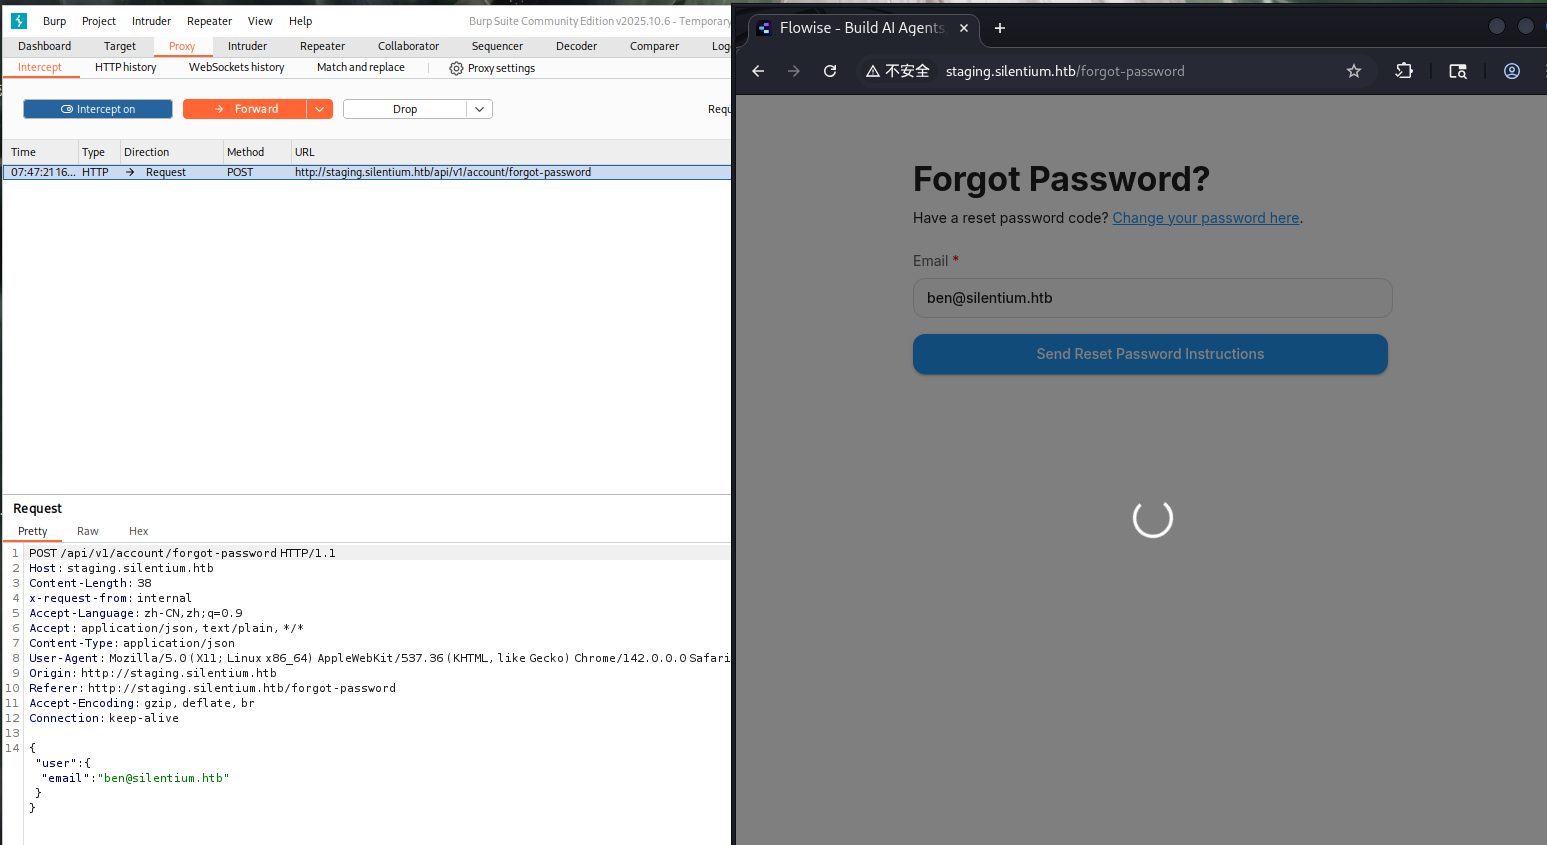This screenshot has height=845, width=1547.
Task: Click Send Reset Password Instructions button
Action: (1150, 354)
